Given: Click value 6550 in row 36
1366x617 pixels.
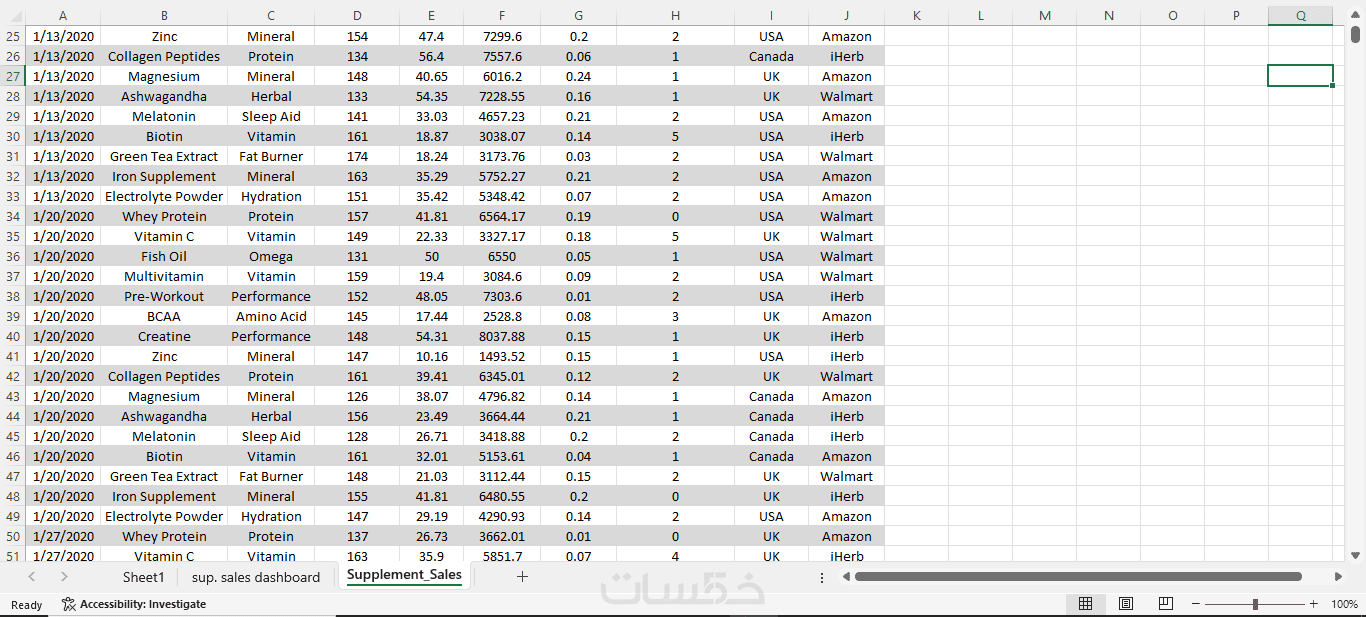Looking at the screenshot, I should tap(502, 256).
